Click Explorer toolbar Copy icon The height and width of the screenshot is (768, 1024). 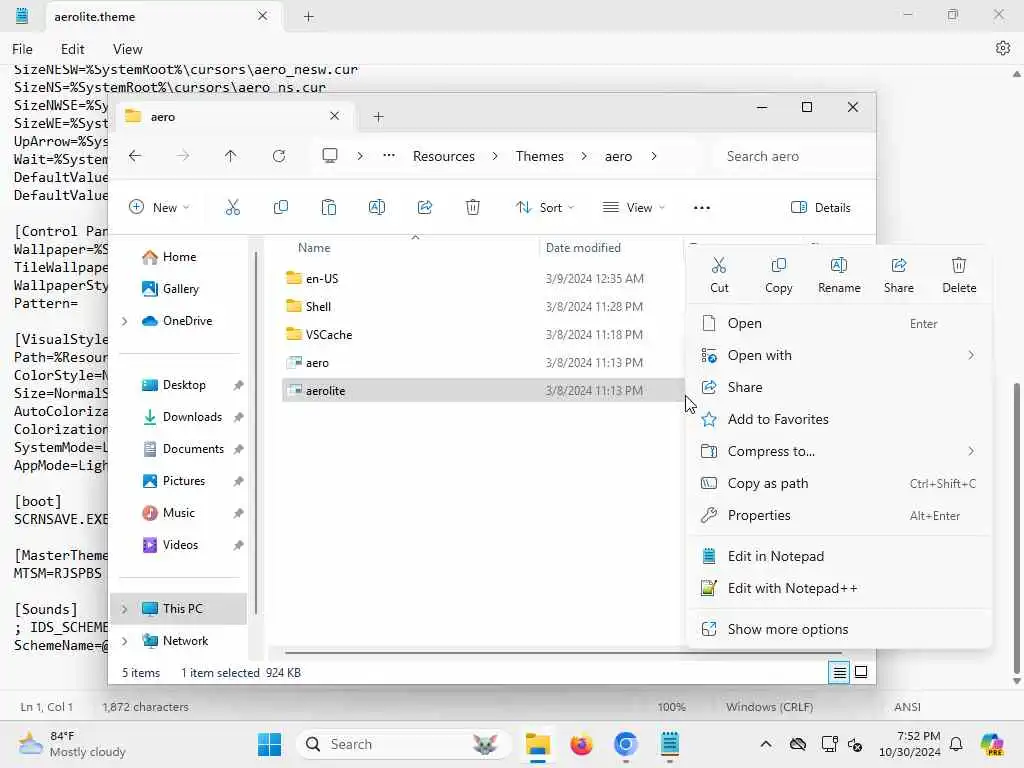pyautogui.click(x=281, y=208)
